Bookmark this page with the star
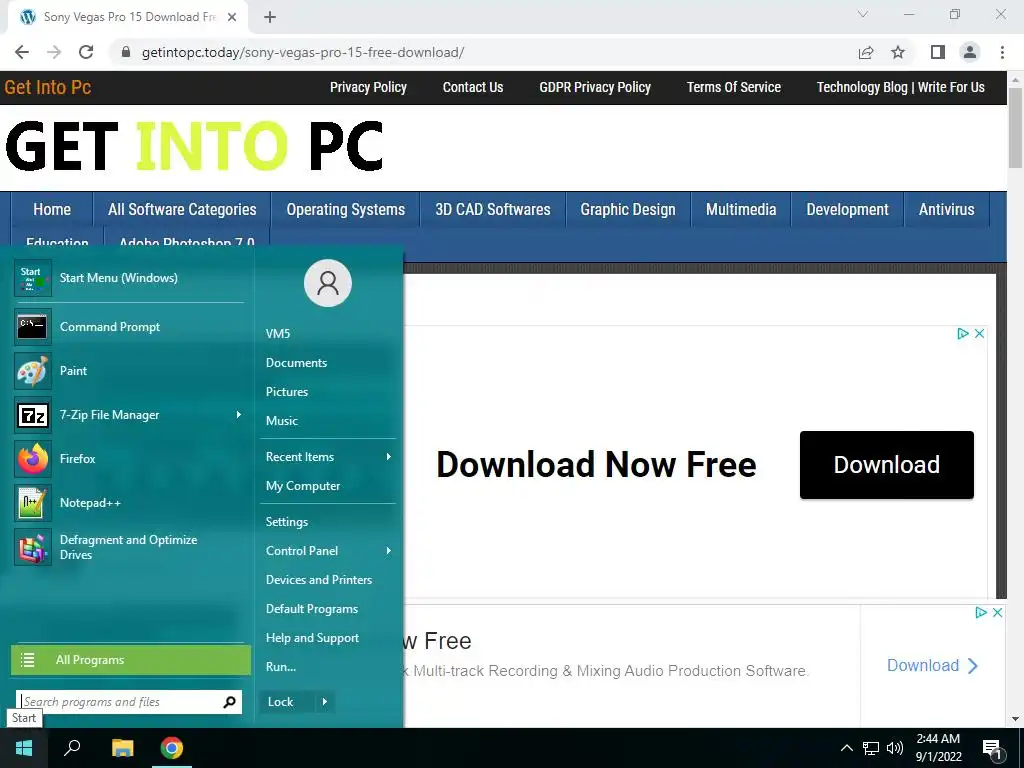This screenshot has height=768, width=1024. pos(898,52)
